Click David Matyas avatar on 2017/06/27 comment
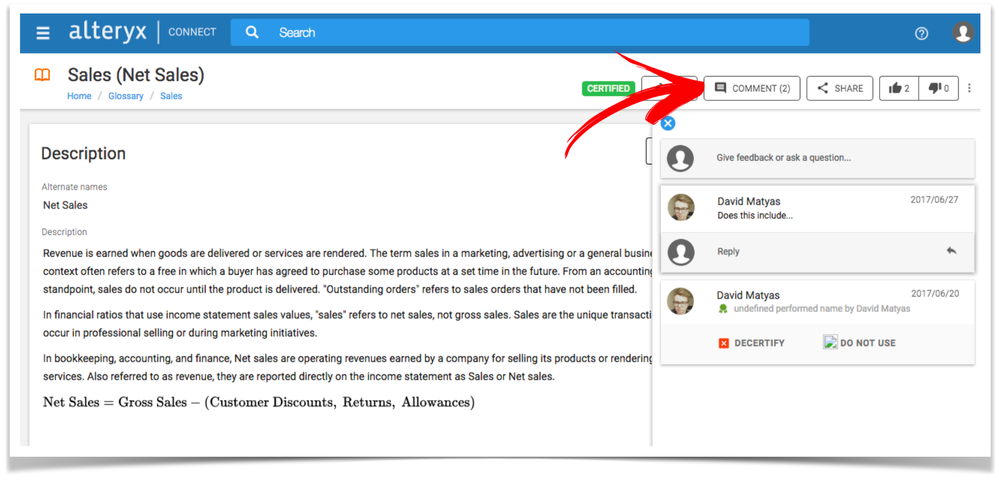999x480 pixels. tap(680, 207)
